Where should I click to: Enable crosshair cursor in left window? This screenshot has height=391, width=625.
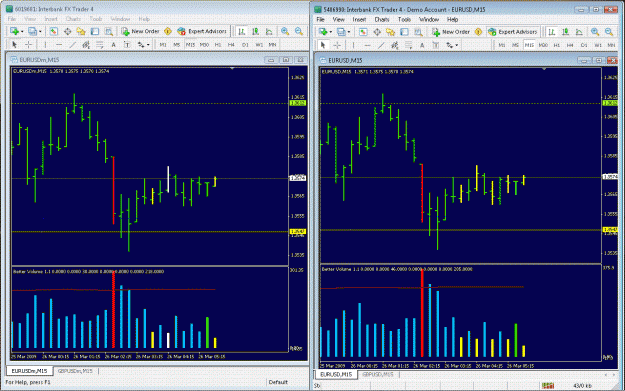28,45
